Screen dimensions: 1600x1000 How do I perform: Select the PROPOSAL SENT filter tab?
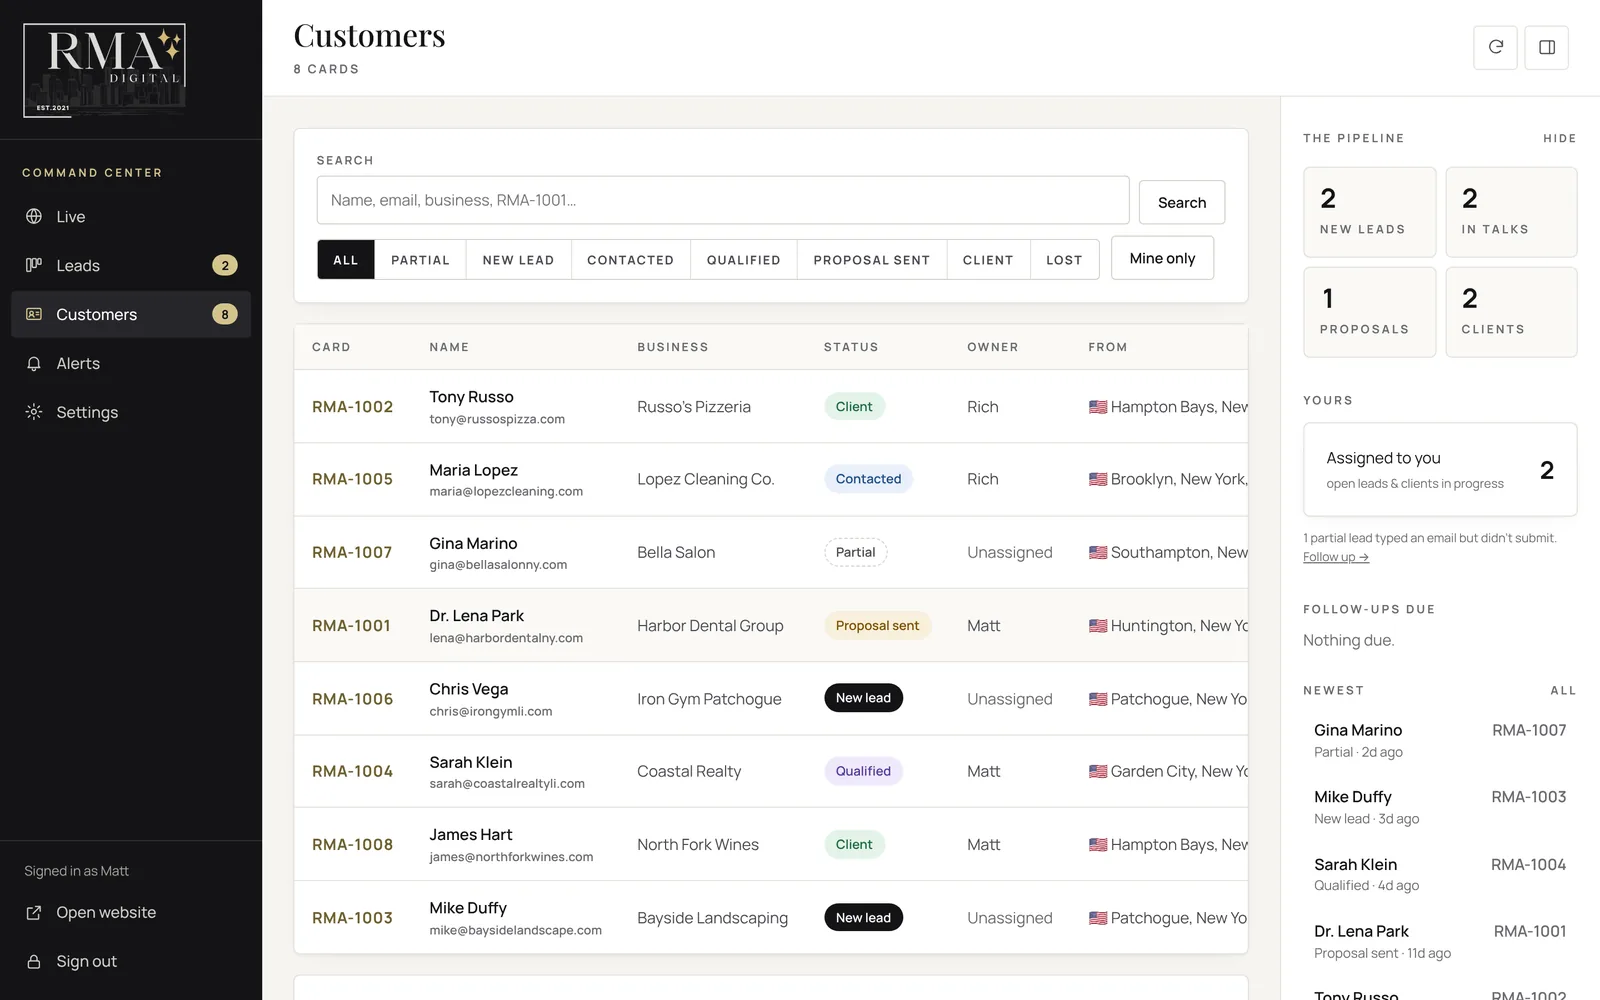[x=872, y=259]
